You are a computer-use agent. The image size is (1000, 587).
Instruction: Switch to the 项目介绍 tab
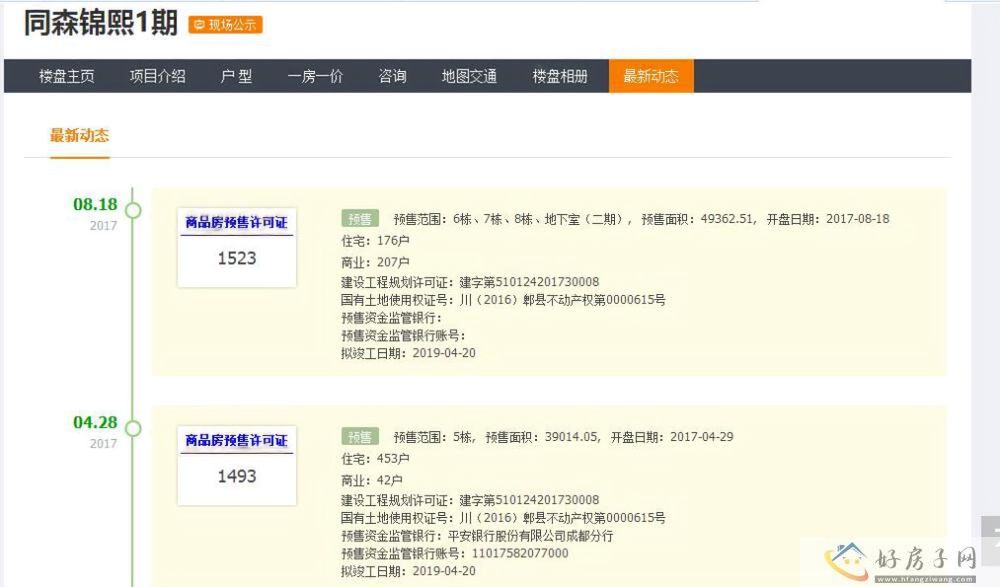157,76
